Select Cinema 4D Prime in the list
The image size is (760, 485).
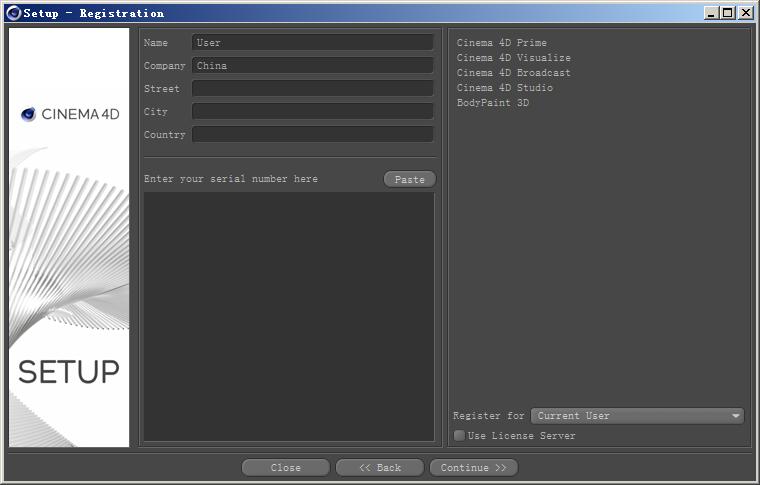click(502, 43)
